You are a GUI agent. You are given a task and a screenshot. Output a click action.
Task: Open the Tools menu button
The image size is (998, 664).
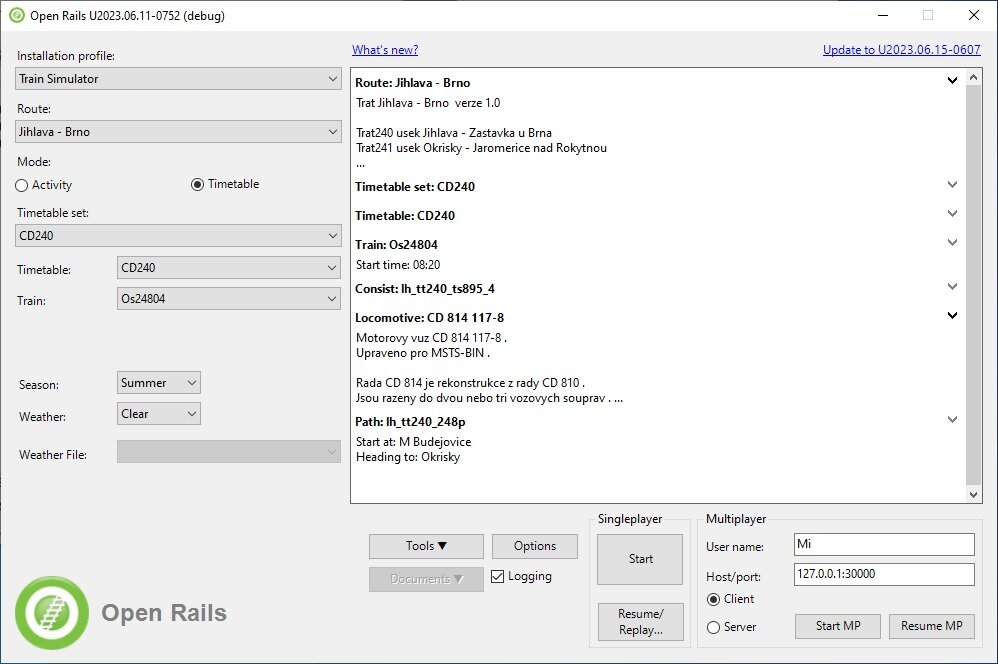tap(426, 546)
